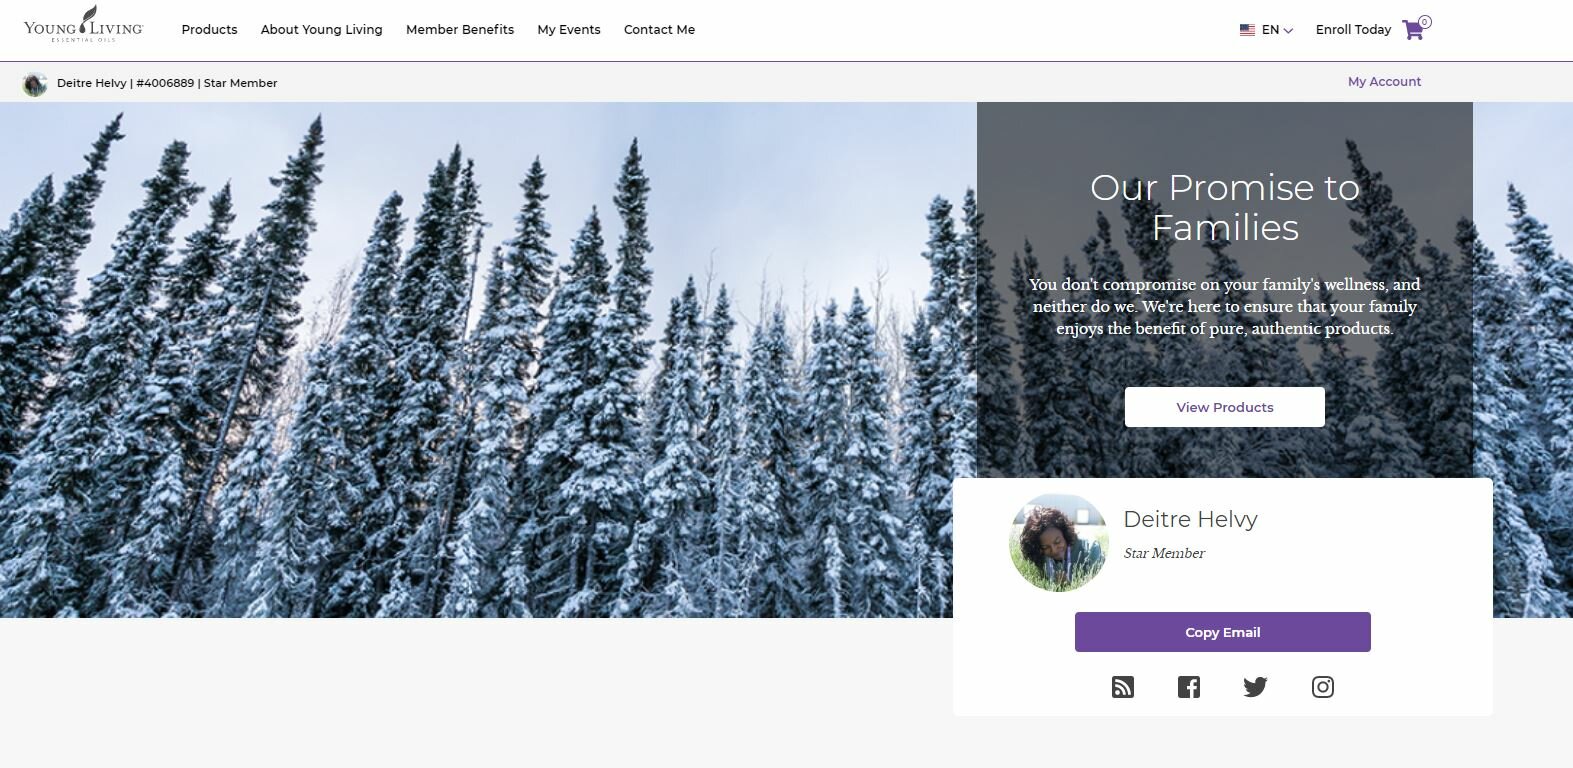Select Member Benefits in navigation
Screen dimensions: 1573x768
pyautogui.click(x=460, y=30)
